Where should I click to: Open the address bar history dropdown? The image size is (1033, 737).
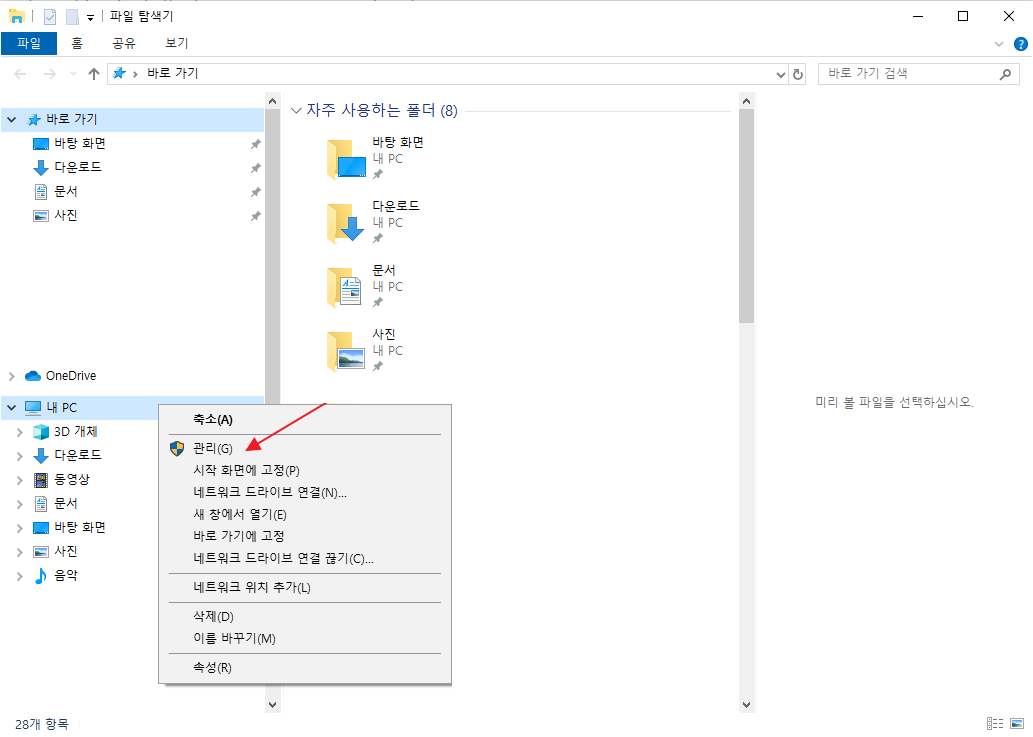[x=781, y=74]
